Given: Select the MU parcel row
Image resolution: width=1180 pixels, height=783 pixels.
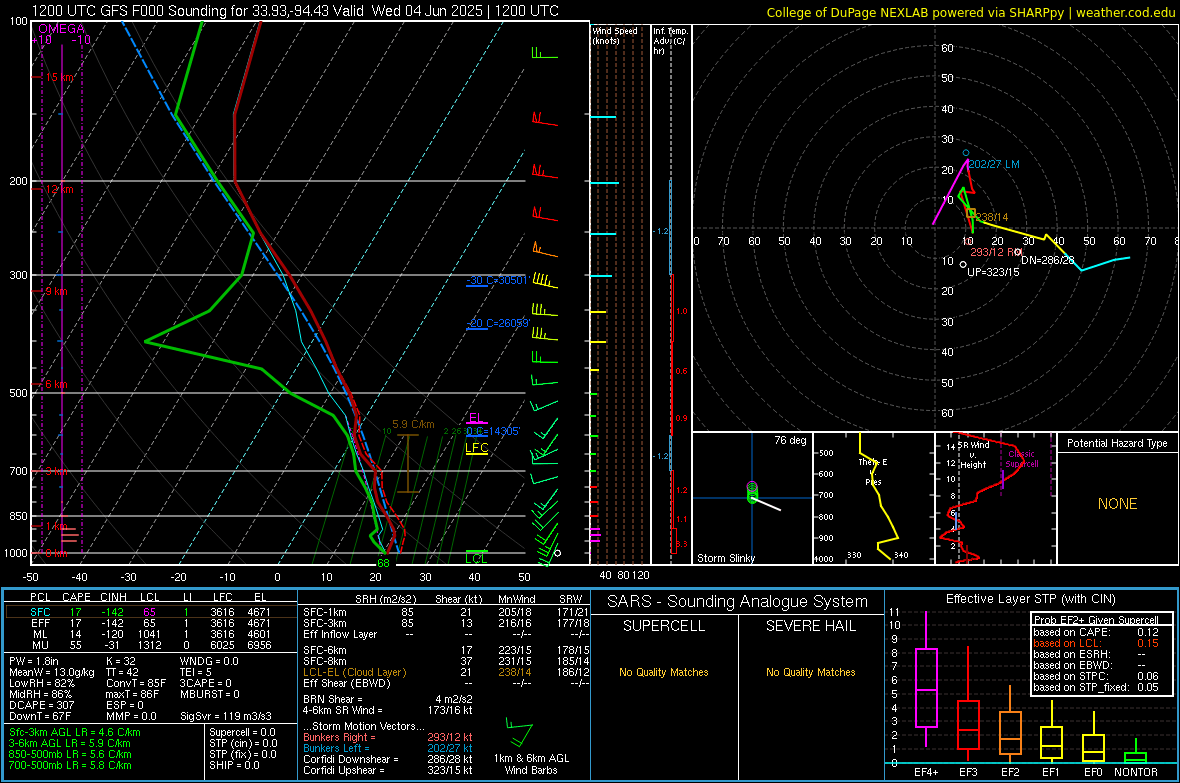Looking at the screenshot, I should (x=150, y=645).
